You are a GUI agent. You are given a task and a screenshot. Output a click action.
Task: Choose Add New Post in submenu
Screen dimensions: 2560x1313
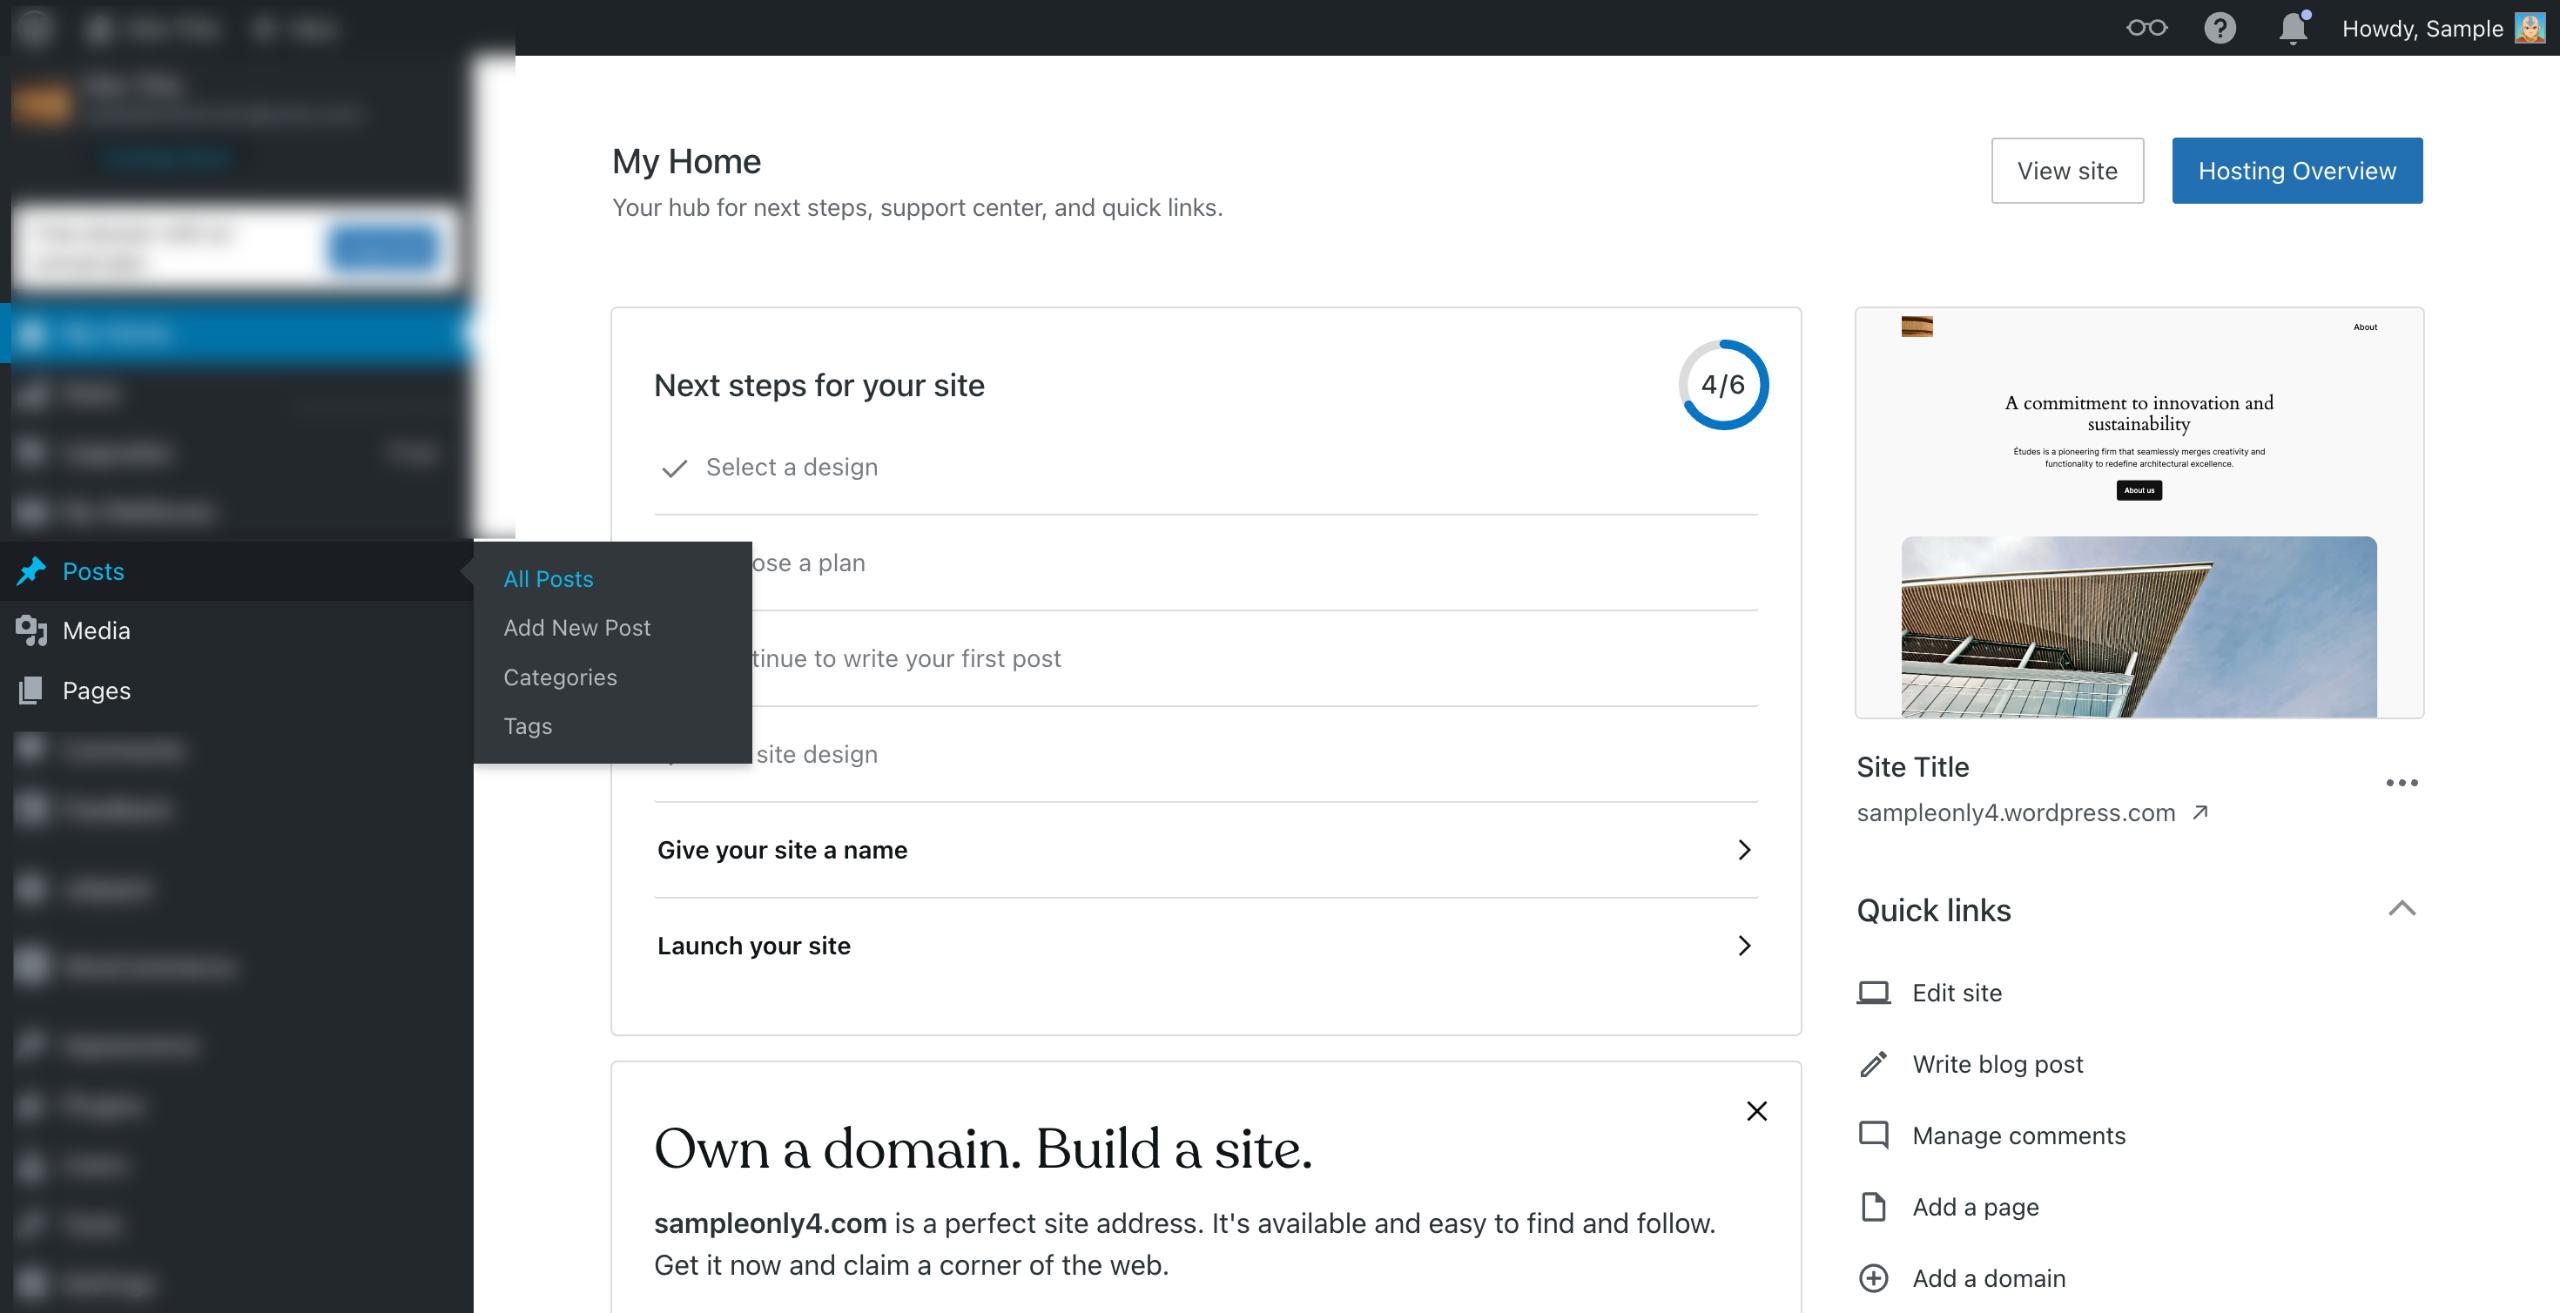tap(577, 628)
